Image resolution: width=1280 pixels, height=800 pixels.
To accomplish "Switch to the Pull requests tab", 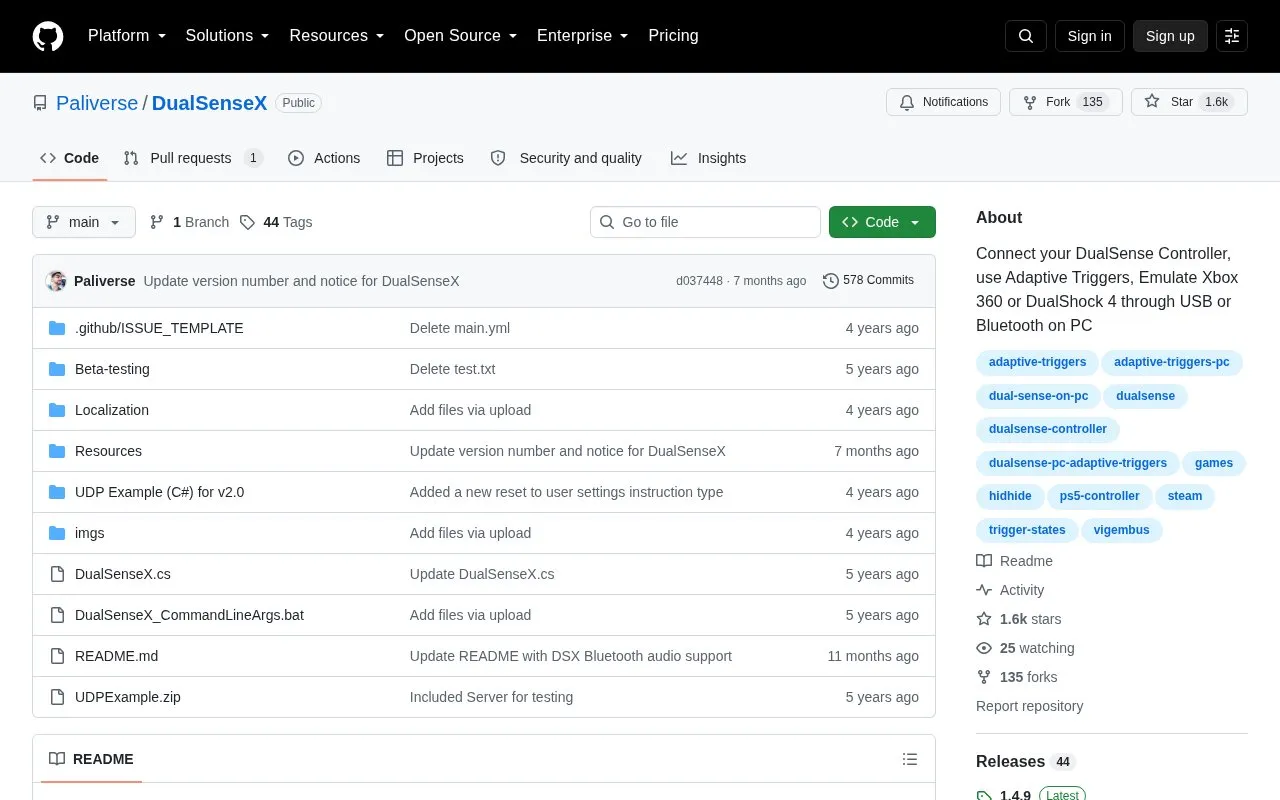I will [193, 158].
